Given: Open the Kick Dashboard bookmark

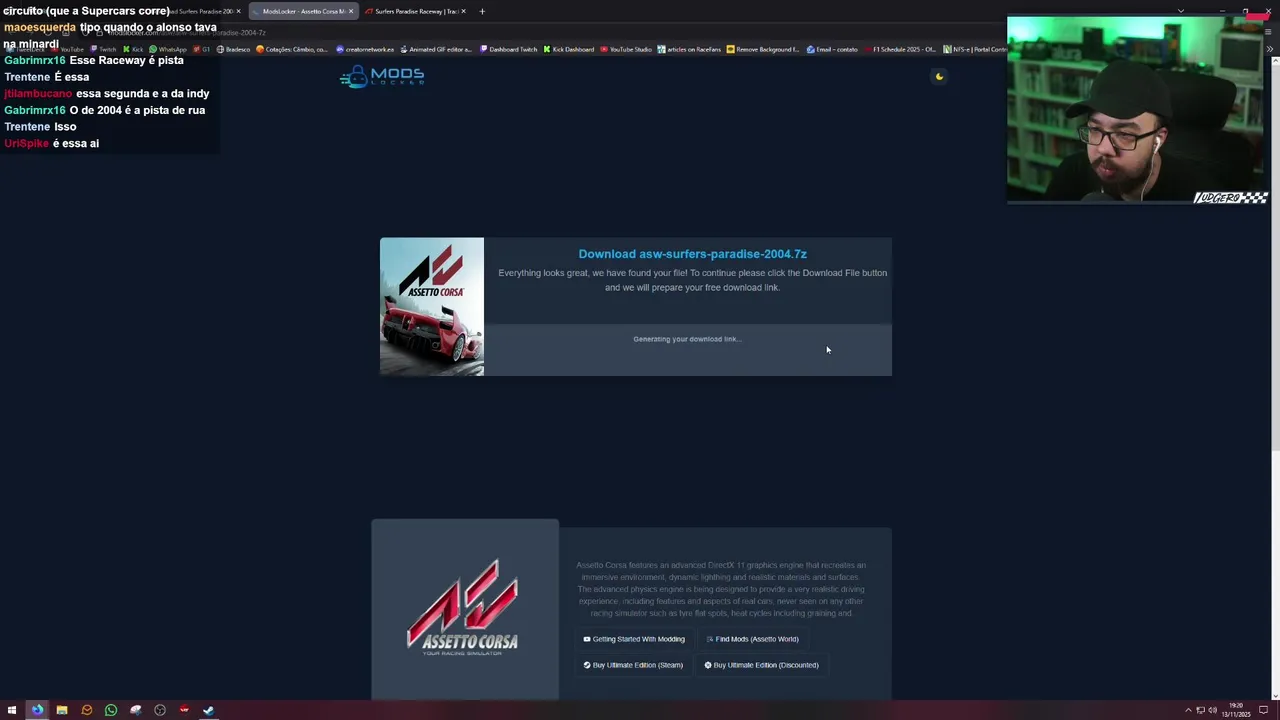Looking at the screenshot, I should [x=569, y=49].
